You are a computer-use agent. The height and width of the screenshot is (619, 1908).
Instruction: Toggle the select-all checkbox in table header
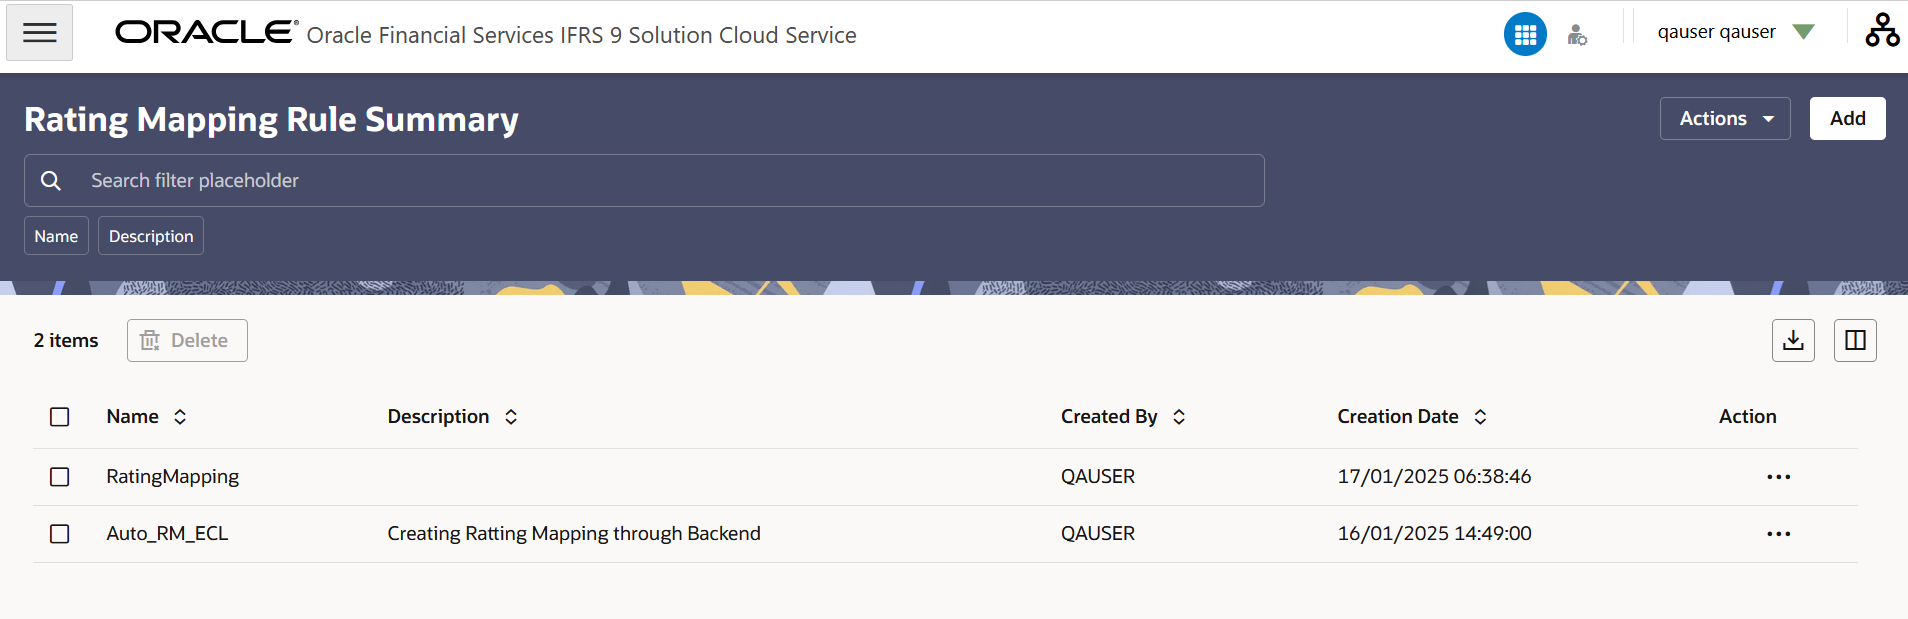(x=60, y=417)
